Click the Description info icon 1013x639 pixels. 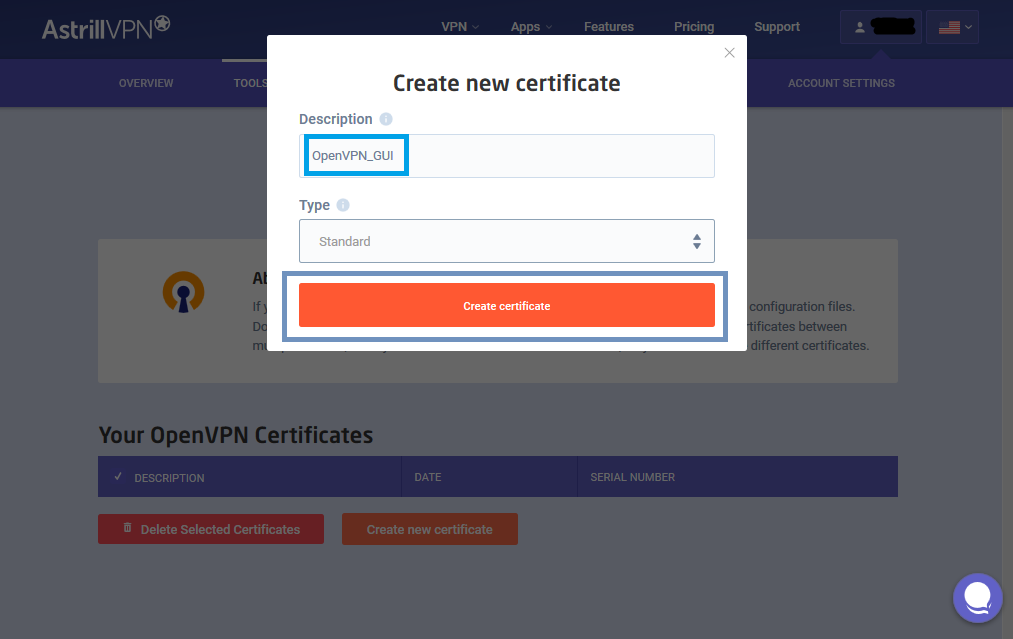[x=386, y=119]
